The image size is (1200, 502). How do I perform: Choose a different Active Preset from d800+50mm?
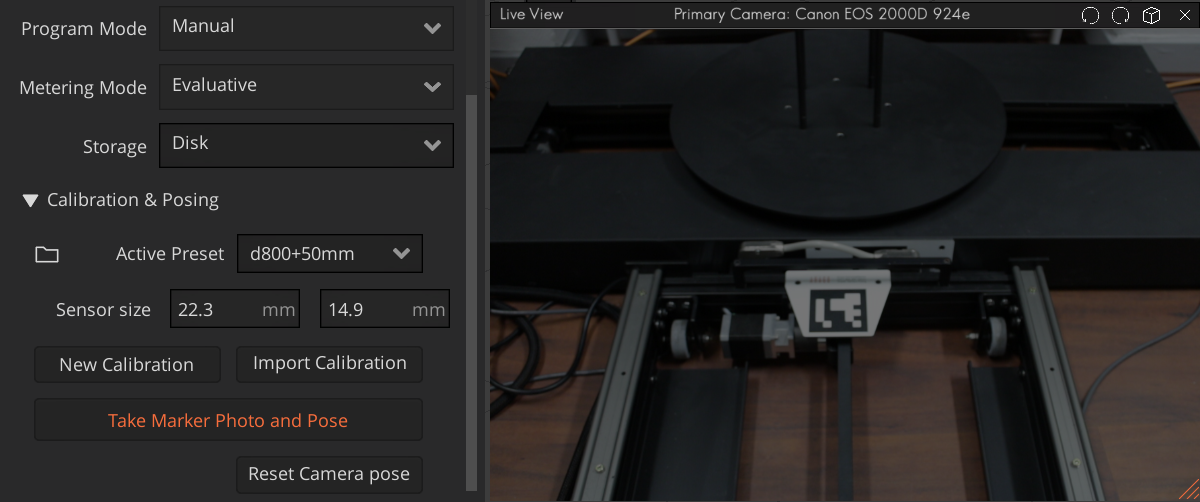329,254
